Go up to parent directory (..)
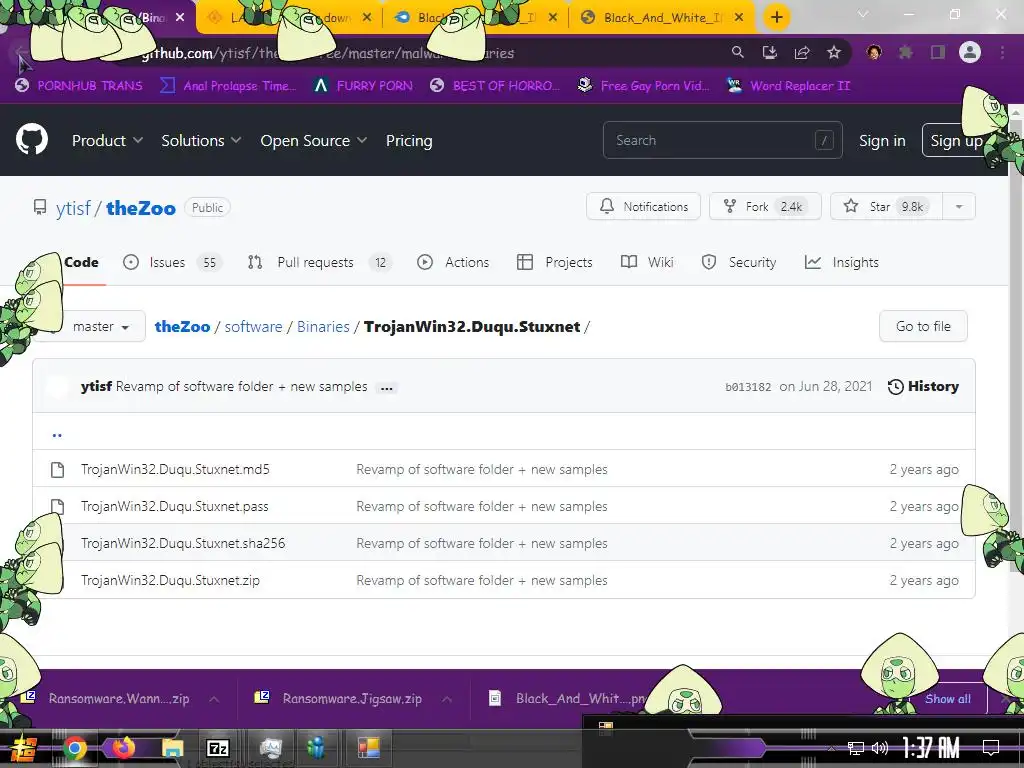Screen dimensions: 1024x768 point(57,433)
